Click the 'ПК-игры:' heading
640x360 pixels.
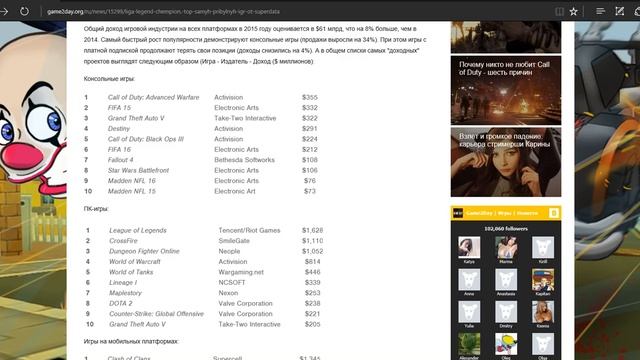96,209
